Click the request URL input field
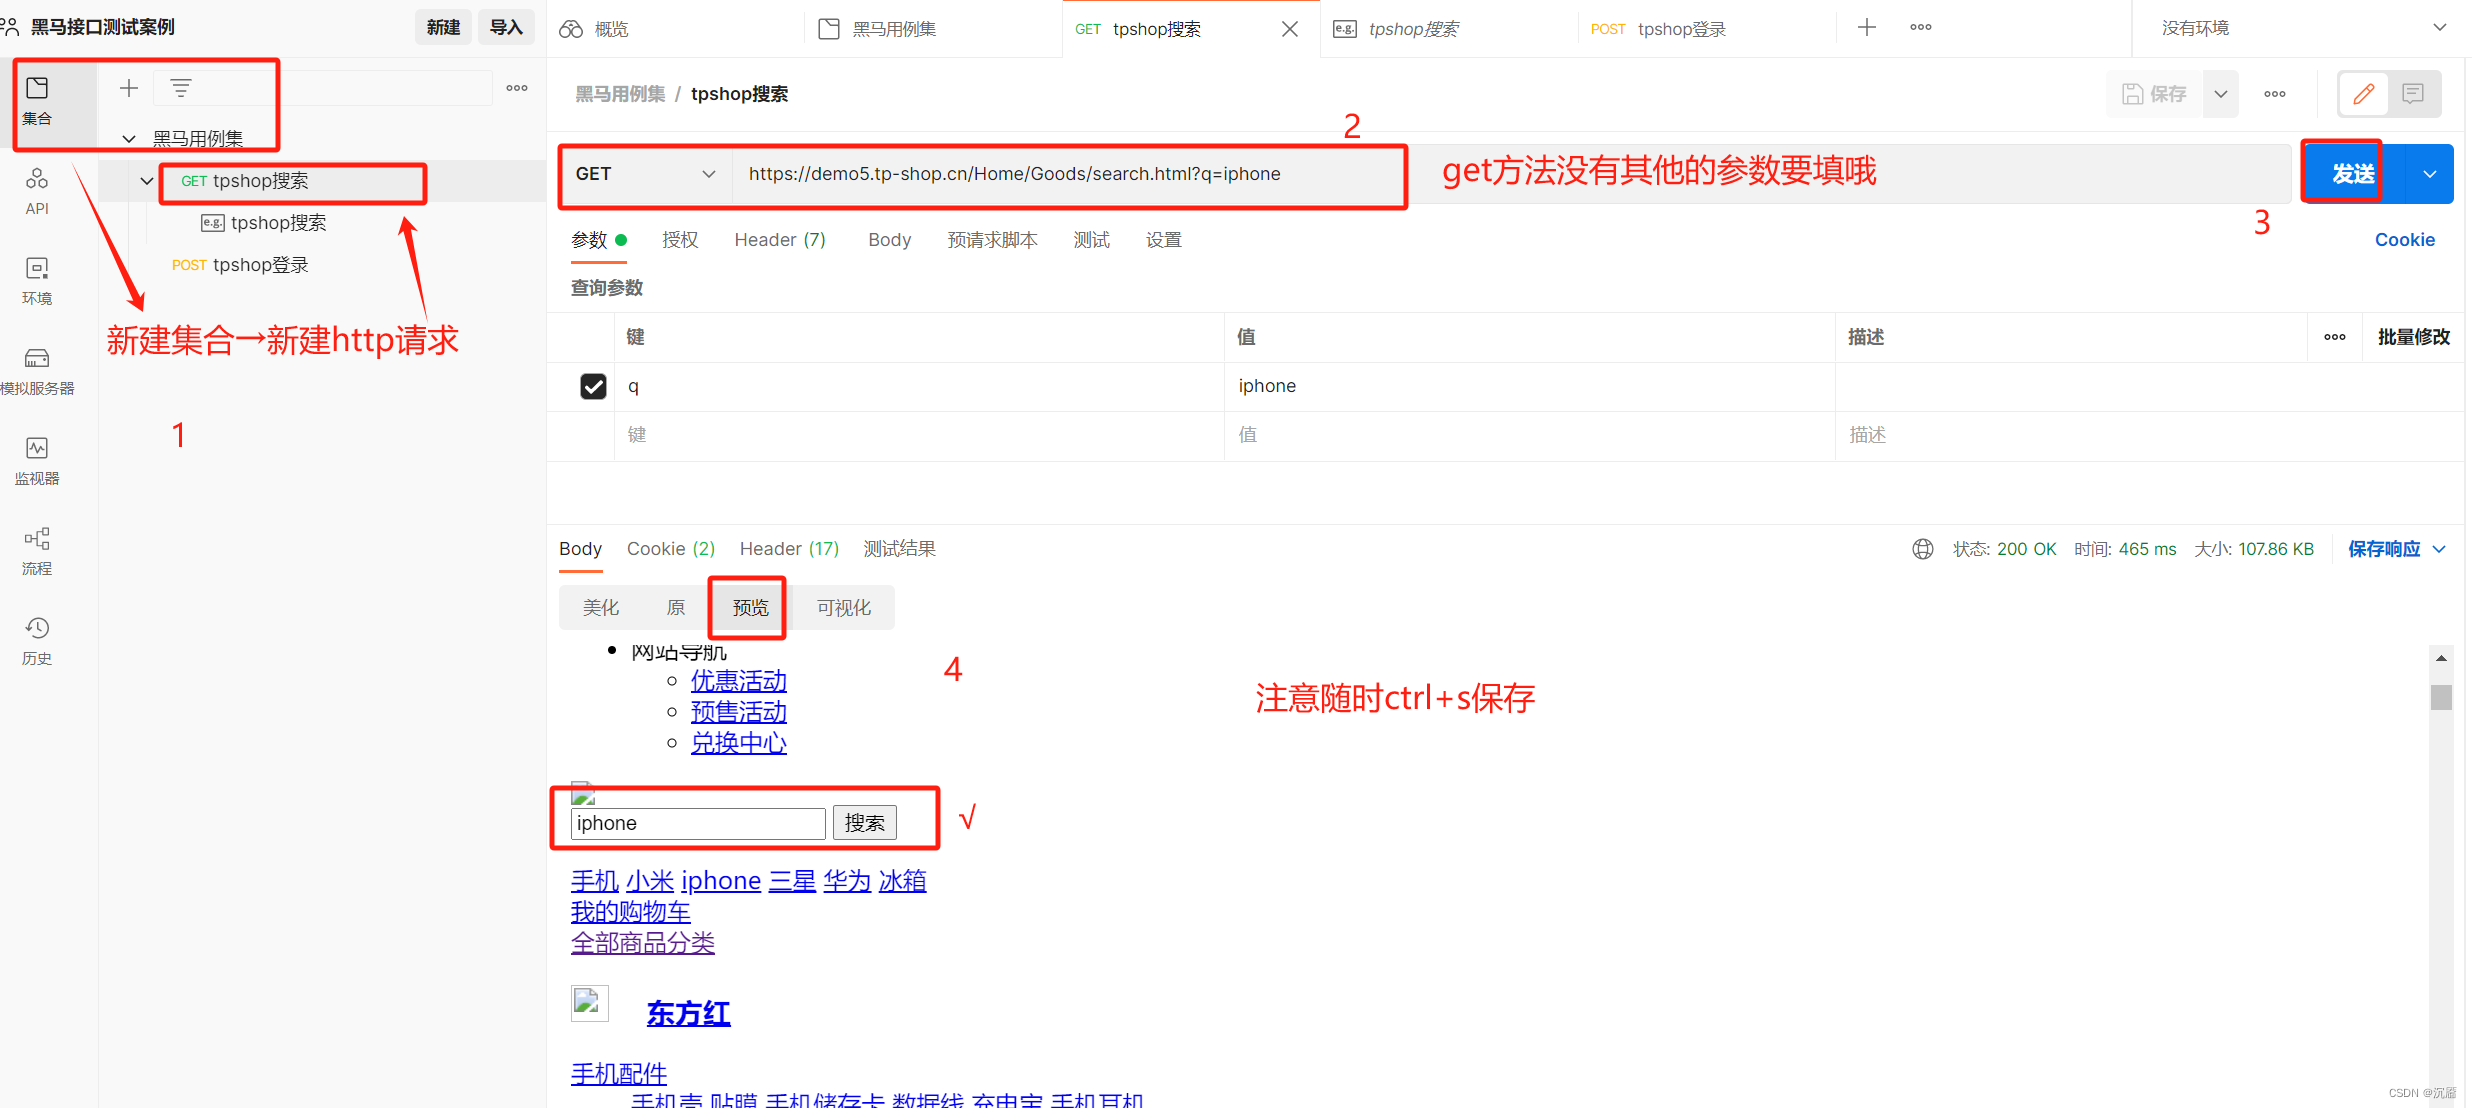Screen dimensions: 2472x1108 (x=1014, y=174)
